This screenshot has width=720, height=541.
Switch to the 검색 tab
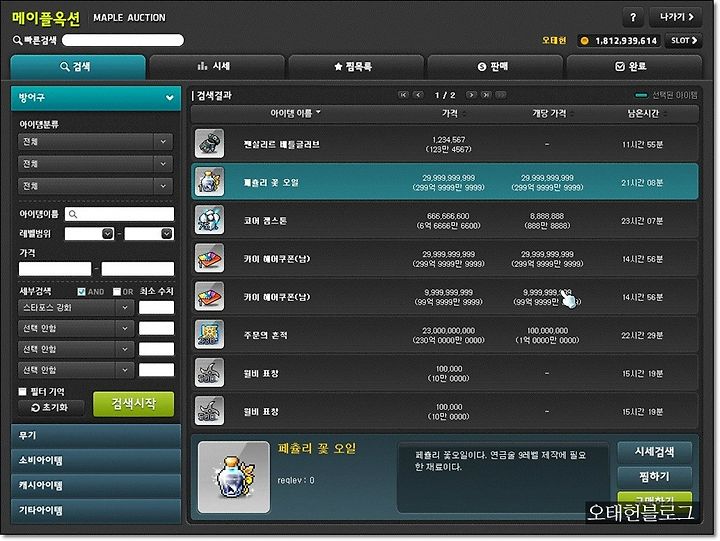pyautogui.click(x=78, y=67)
